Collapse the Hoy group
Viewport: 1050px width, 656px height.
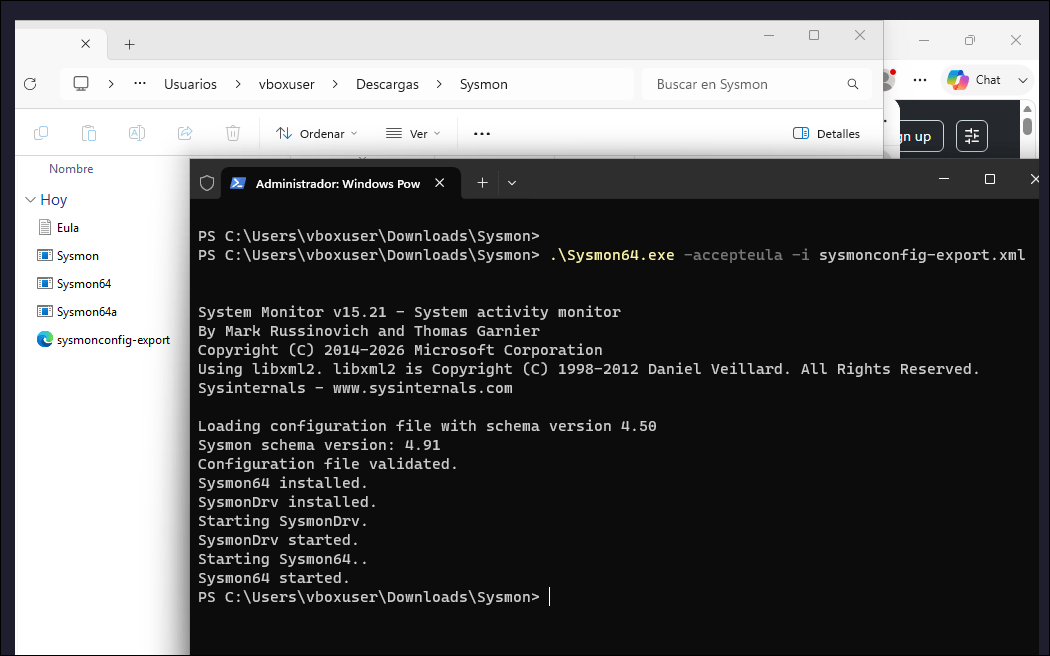coord(30,199)
